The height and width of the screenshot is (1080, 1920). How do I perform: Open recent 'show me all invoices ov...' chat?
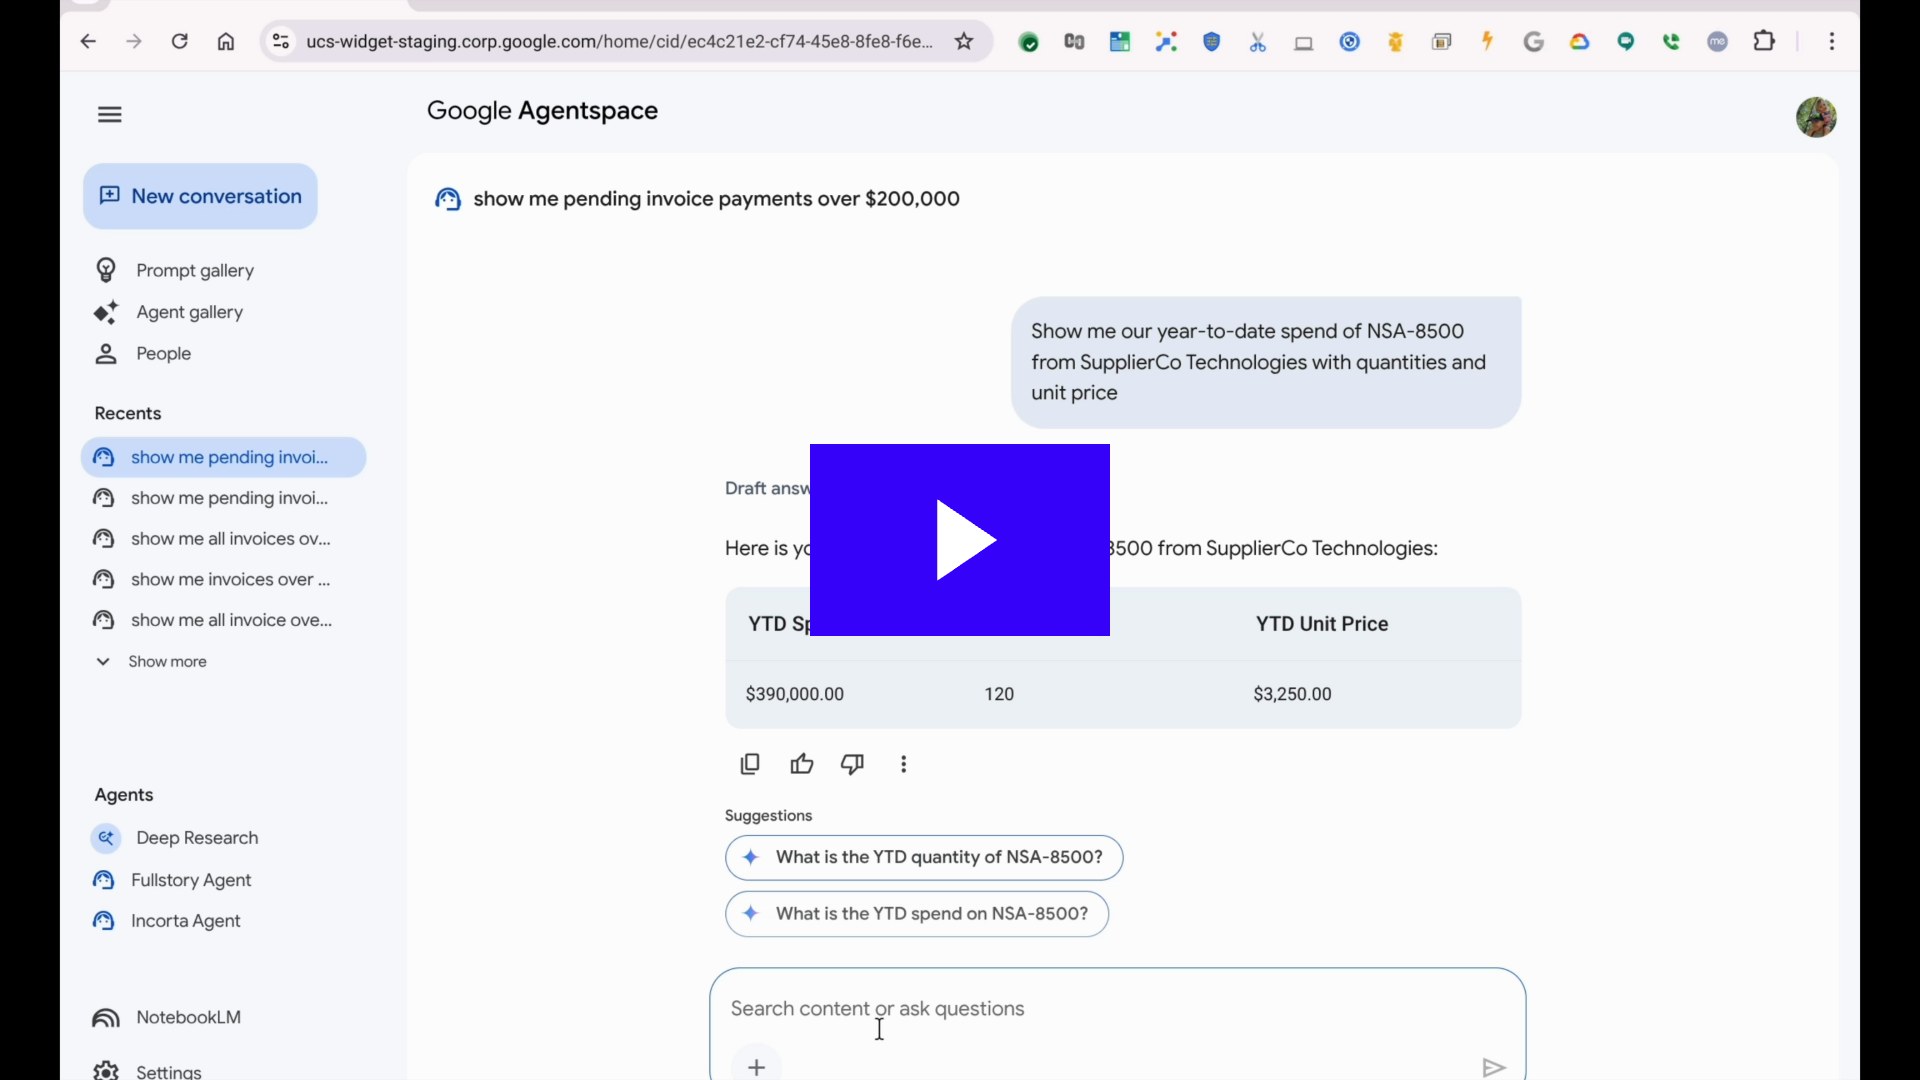212,539
